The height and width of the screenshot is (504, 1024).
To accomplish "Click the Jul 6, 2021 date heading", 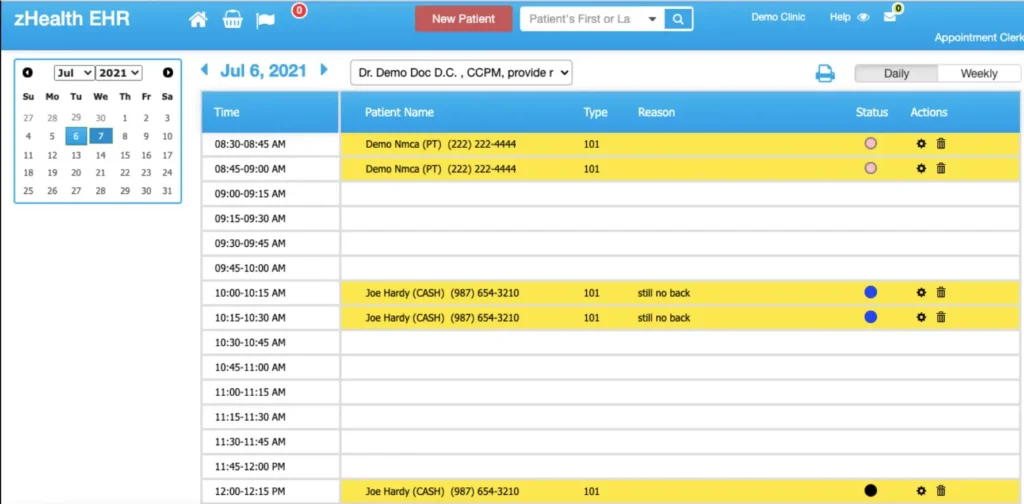I will click(x=263, y=71).
